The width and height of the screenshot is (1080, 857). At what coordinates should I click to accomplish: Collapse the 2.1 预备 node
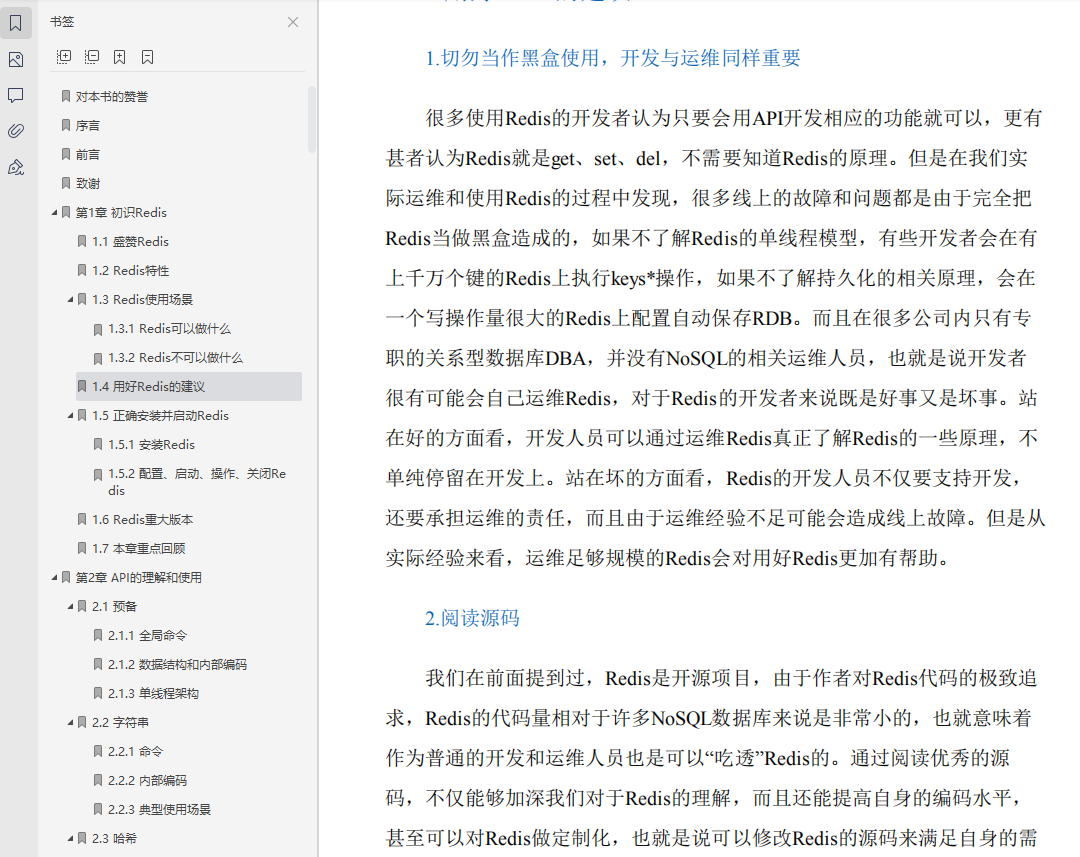(x=70, y=606)
